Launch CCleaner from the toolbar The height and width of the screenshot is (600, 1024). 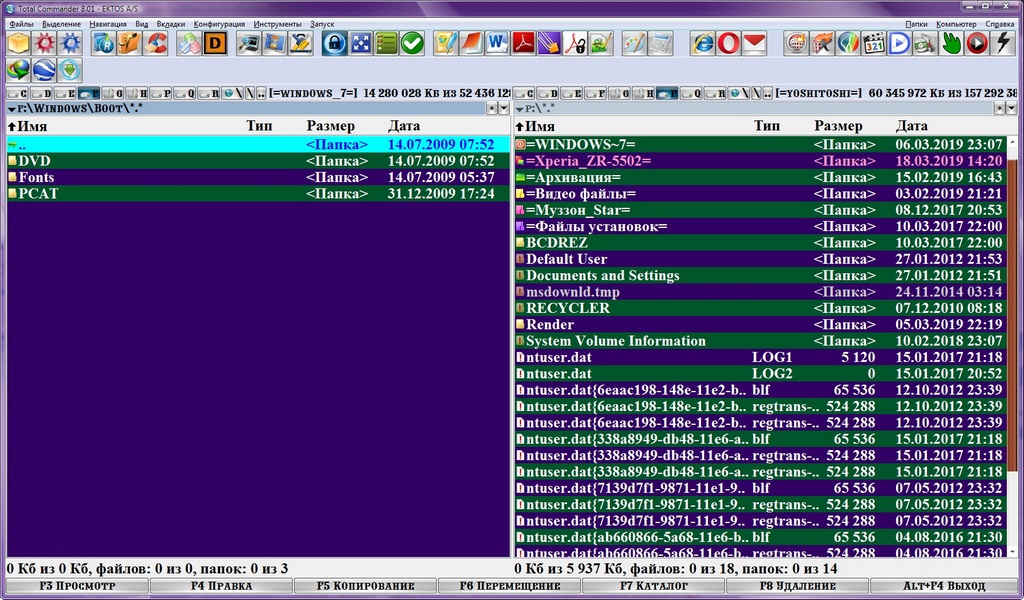point(155,43)
